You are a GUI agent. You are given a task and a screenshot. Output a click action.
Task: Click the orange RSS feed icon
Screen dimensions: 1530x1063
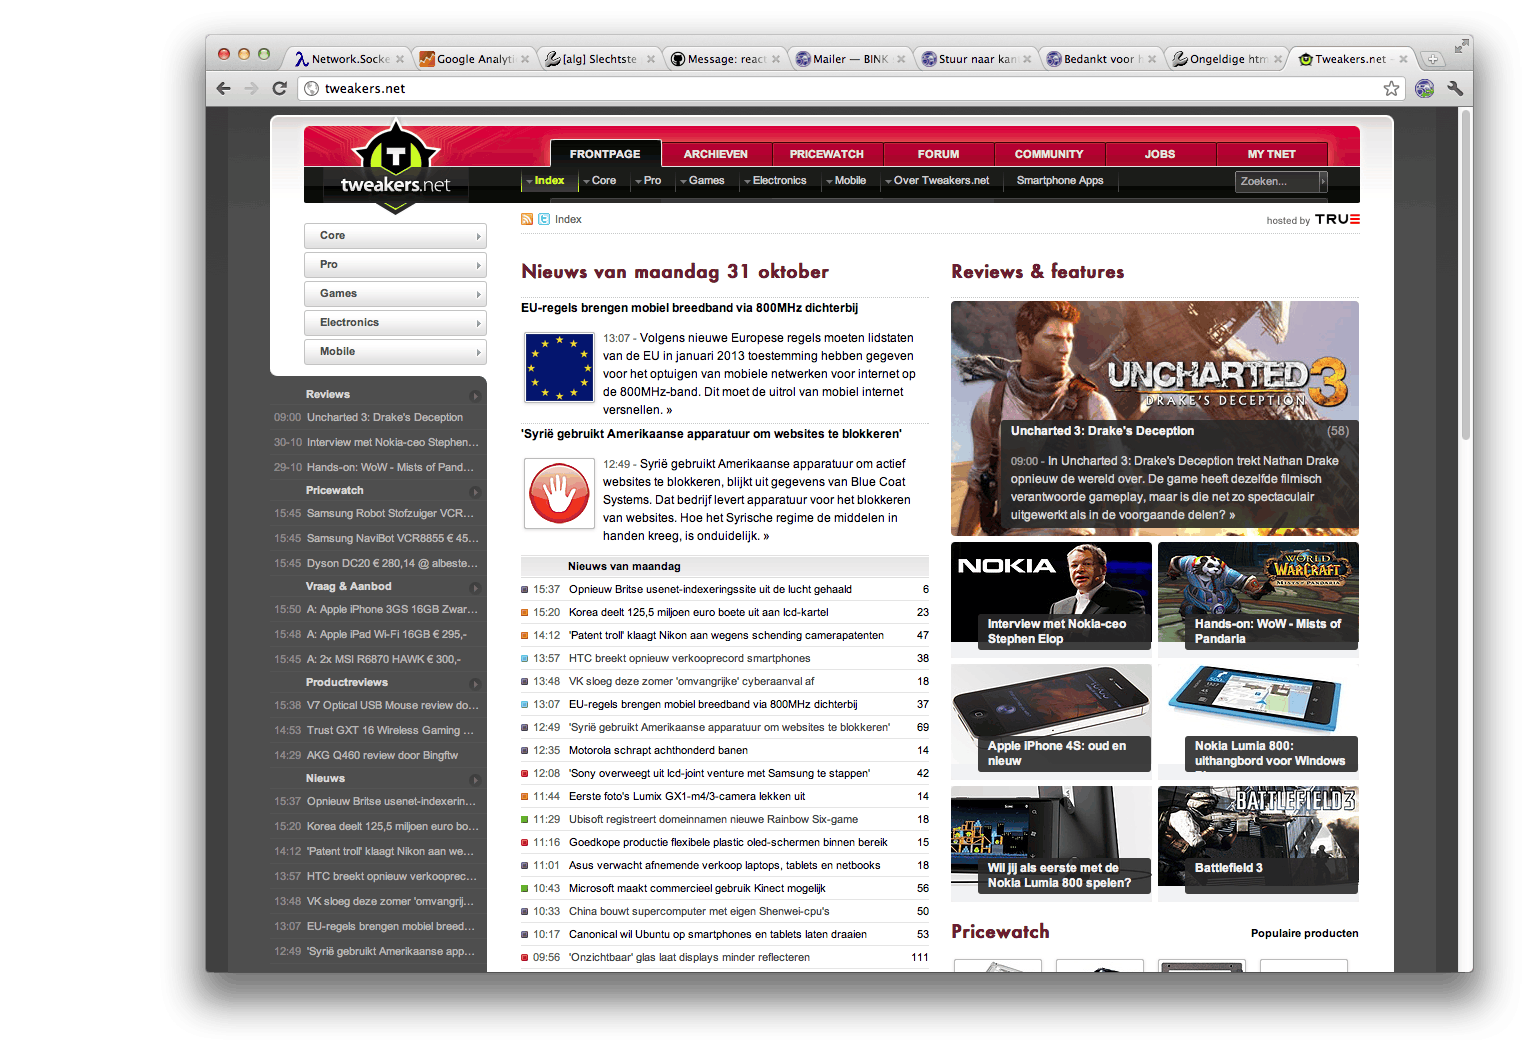click(527, 219)
